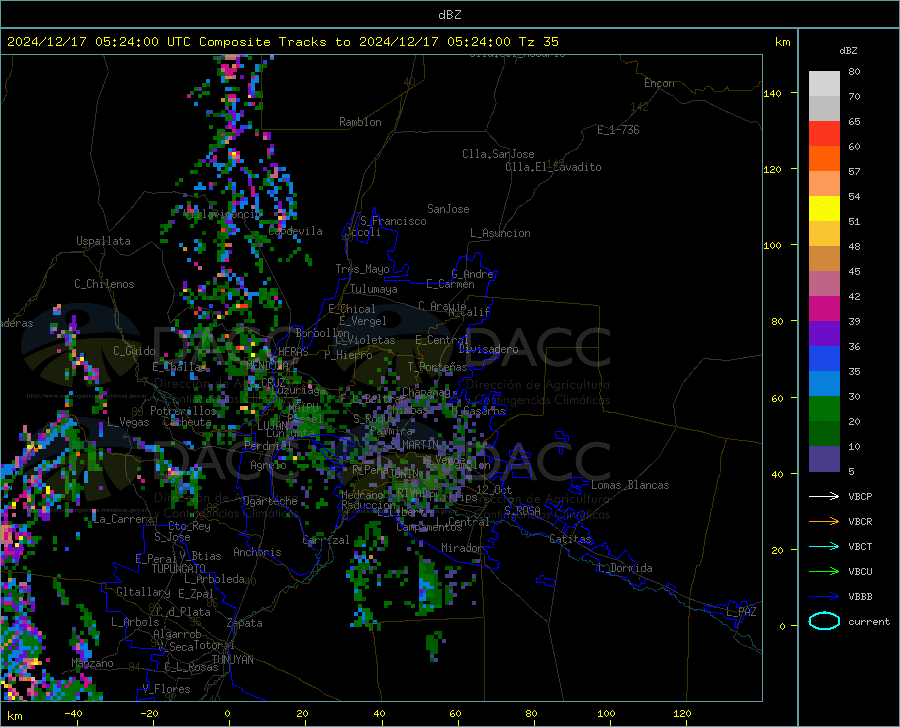900x727 pixels.
Task: Click the L_Asuncion map label
Action: pyautogui.click(x=500, y=234)
